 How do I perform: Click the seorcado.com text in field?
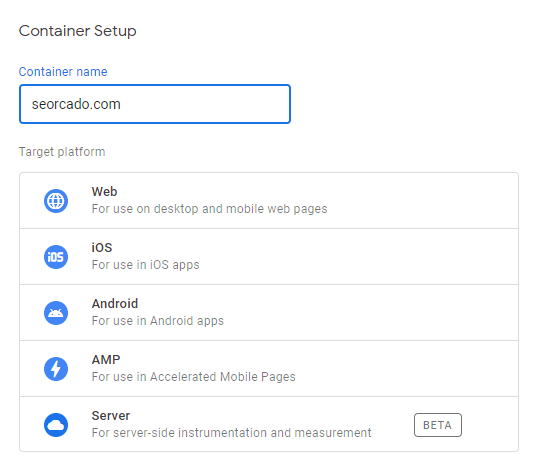[76, 104]
